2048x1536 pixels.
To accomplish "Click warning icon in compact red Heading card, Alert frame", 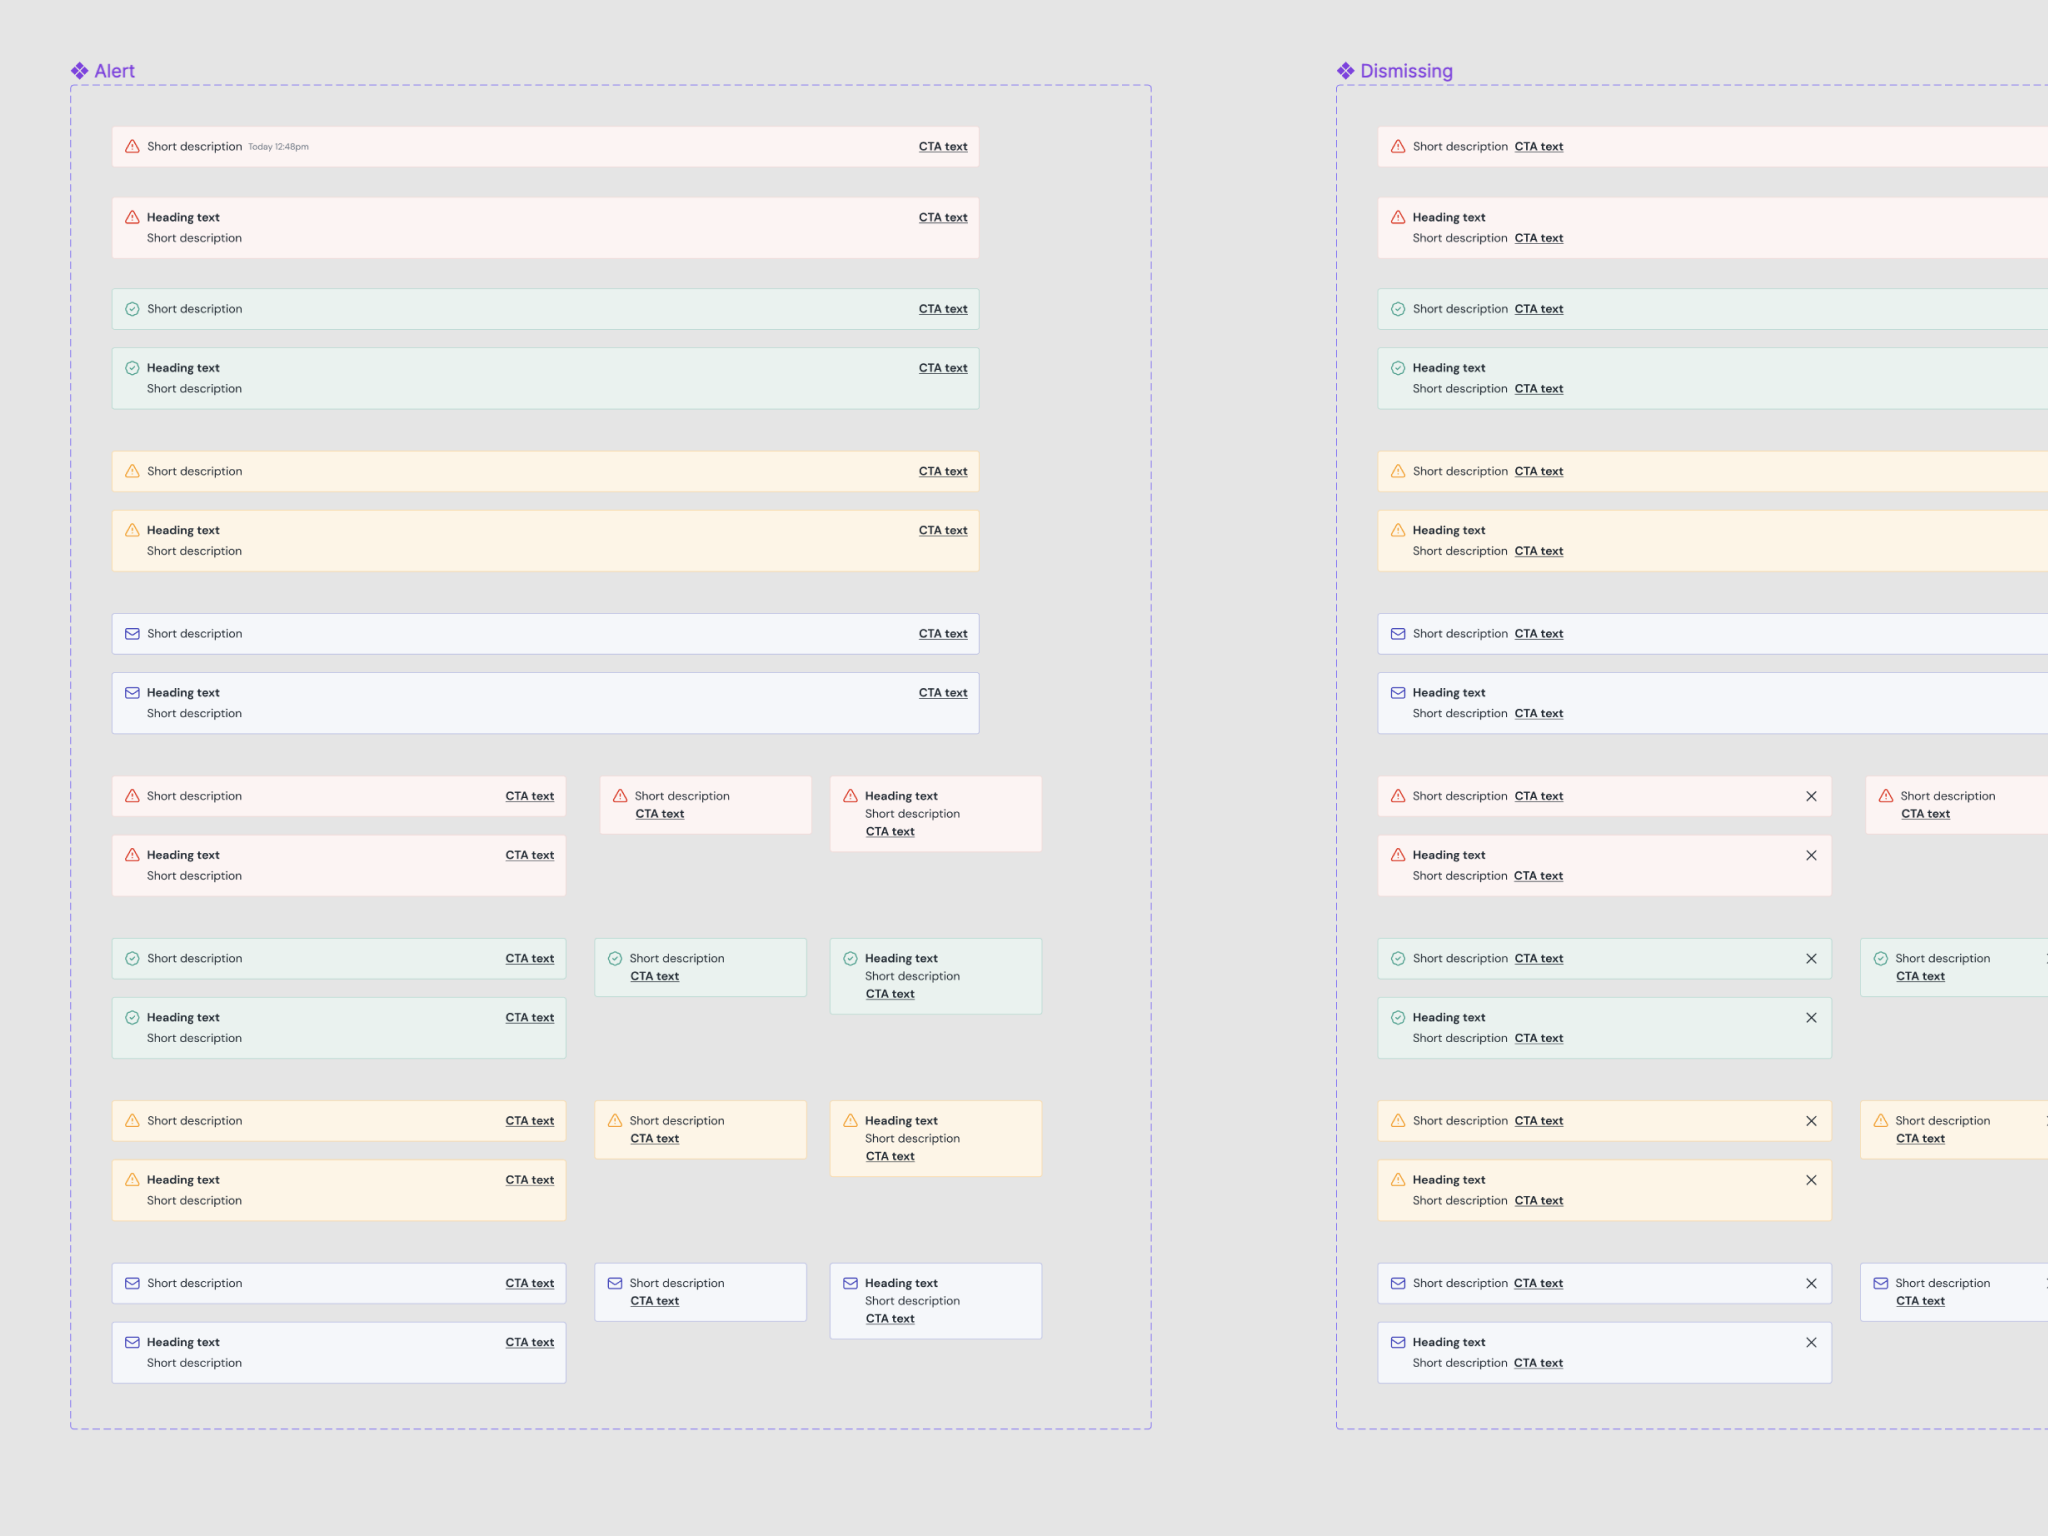I will tap(851, 796).
